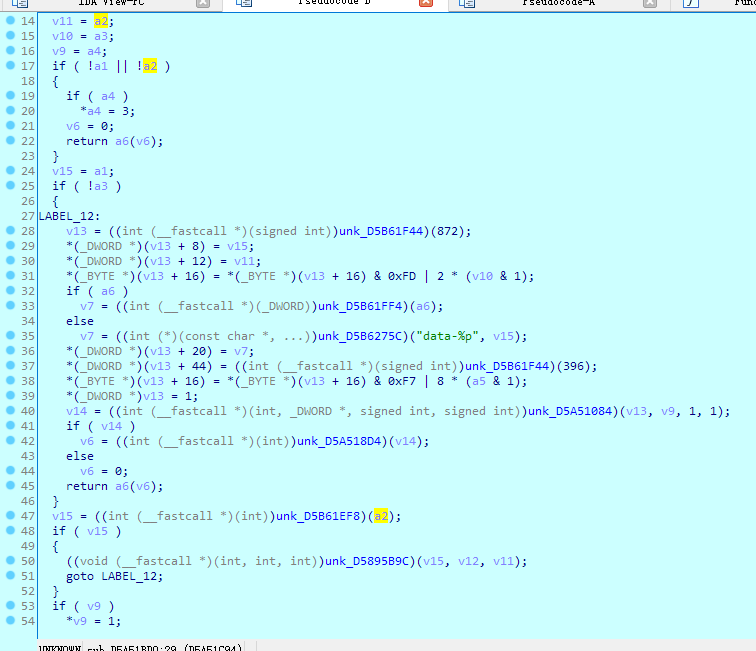Select highlighted a2 argument on line 47
Viewport: 756px width, 651px height.
[x=381, y=516]
